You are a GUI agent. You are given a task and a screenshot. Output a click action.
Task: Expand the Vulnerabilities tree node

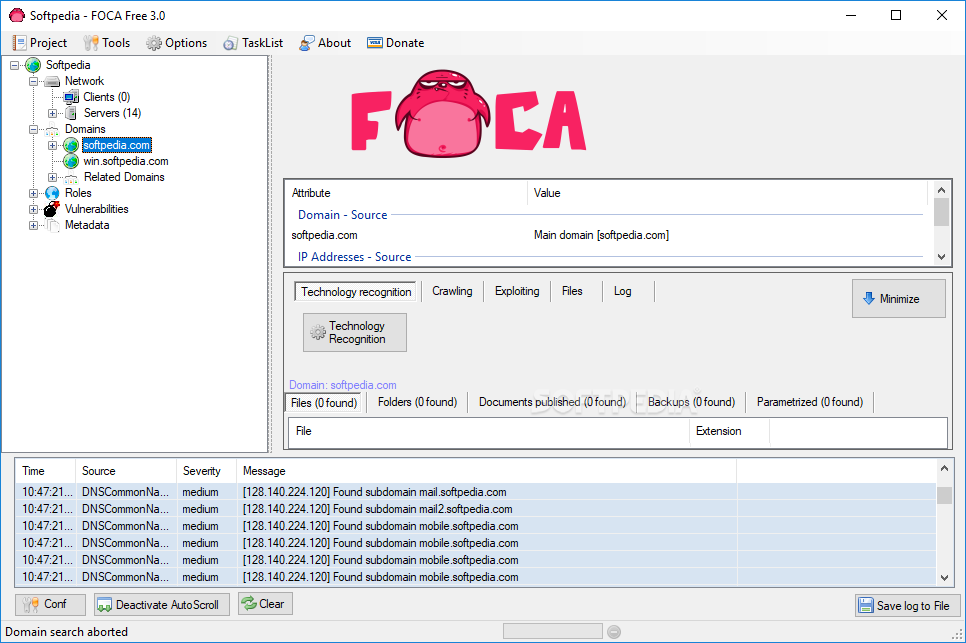[x=34, y=209]
